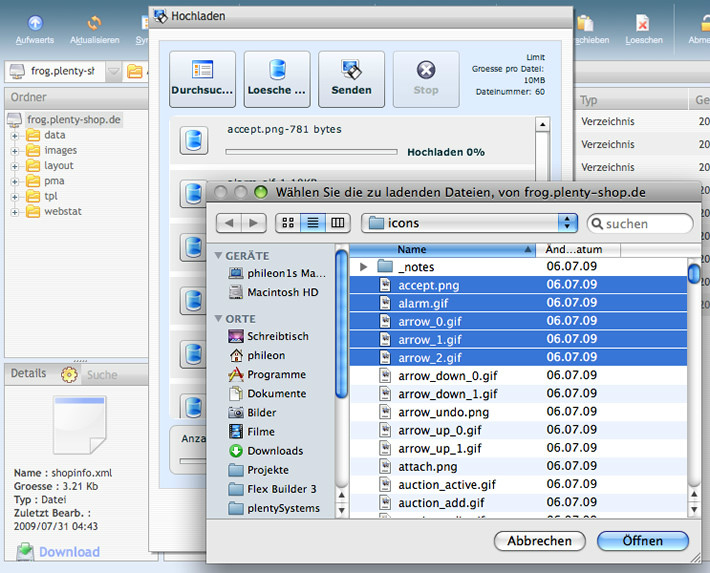710x573 pixels.
Task: Click sidebar scrollbar in file chooser
Action: [342, 324]
